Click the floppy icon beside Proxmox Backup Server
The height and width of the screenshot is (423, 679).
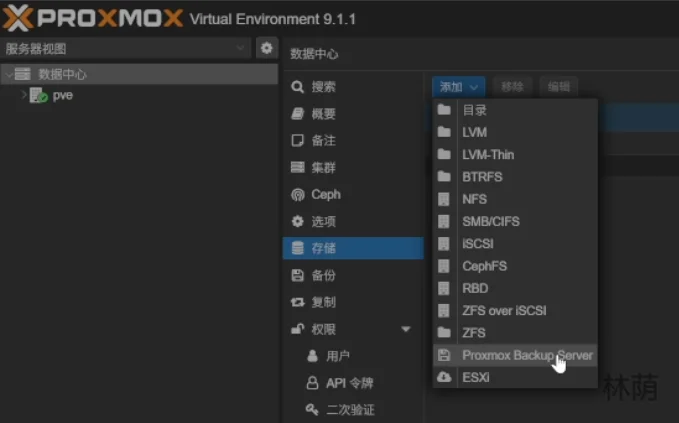tap(444, 355)
